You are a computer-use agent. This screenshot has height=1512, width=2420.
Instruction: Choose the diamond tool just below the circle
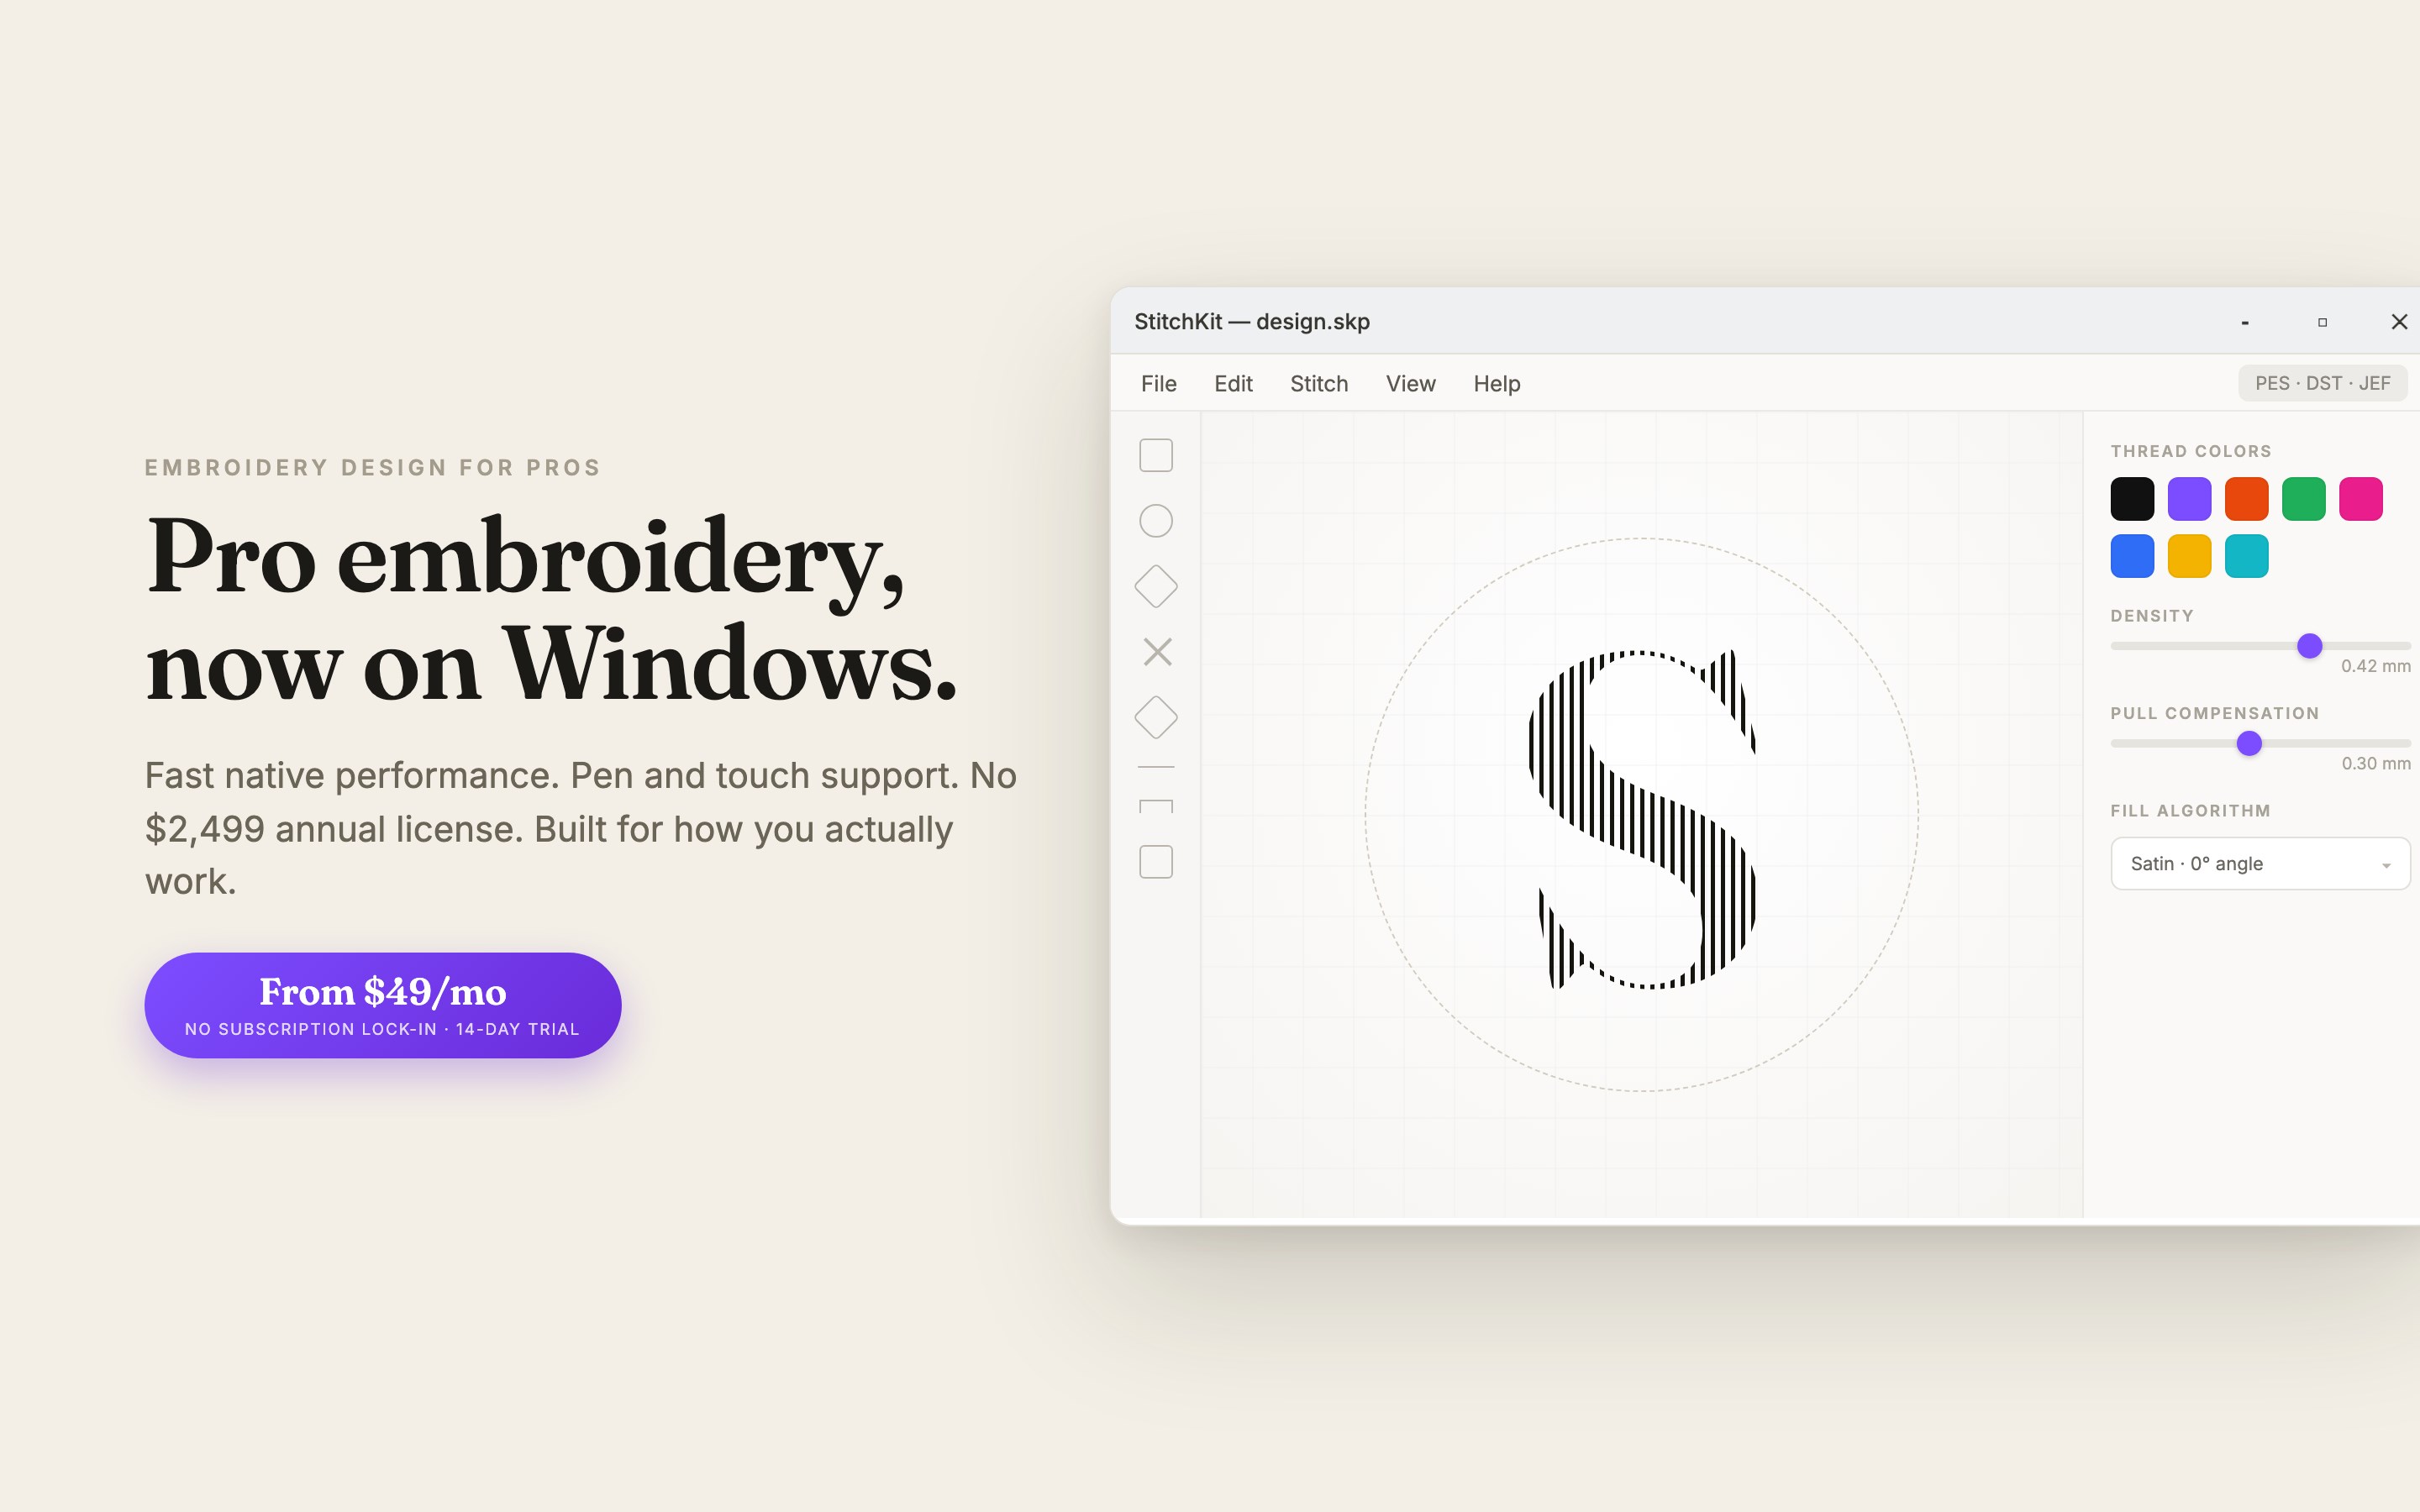click(x=1156, y=587)
